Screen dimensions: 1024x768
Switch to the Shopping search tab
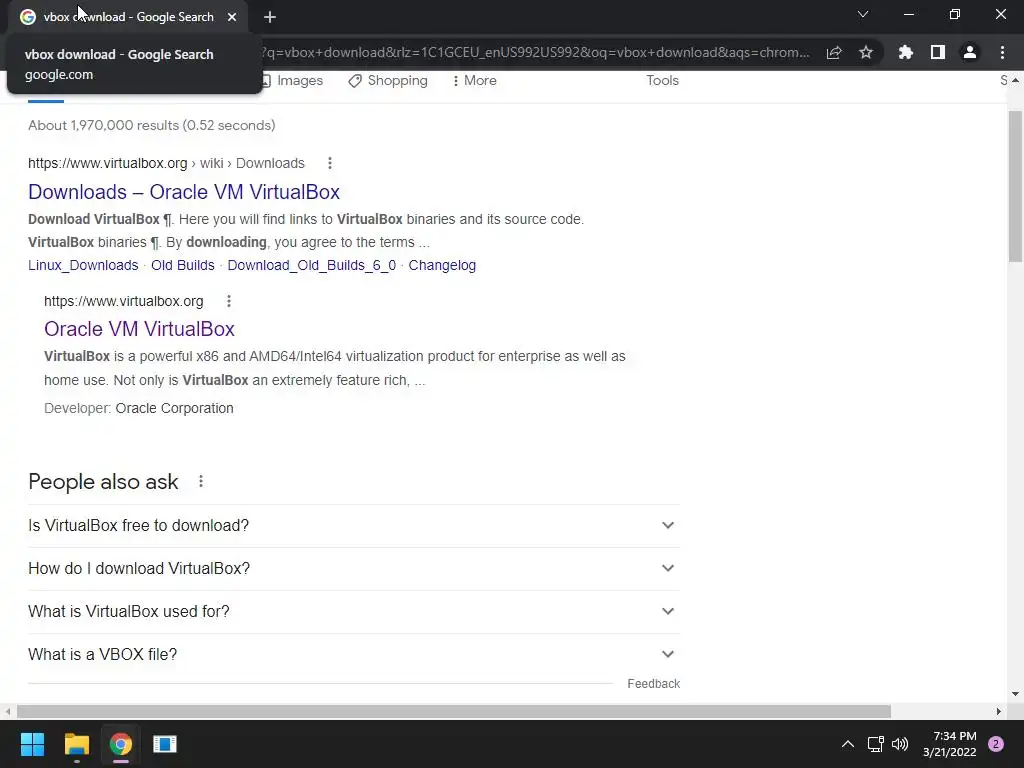388,80
